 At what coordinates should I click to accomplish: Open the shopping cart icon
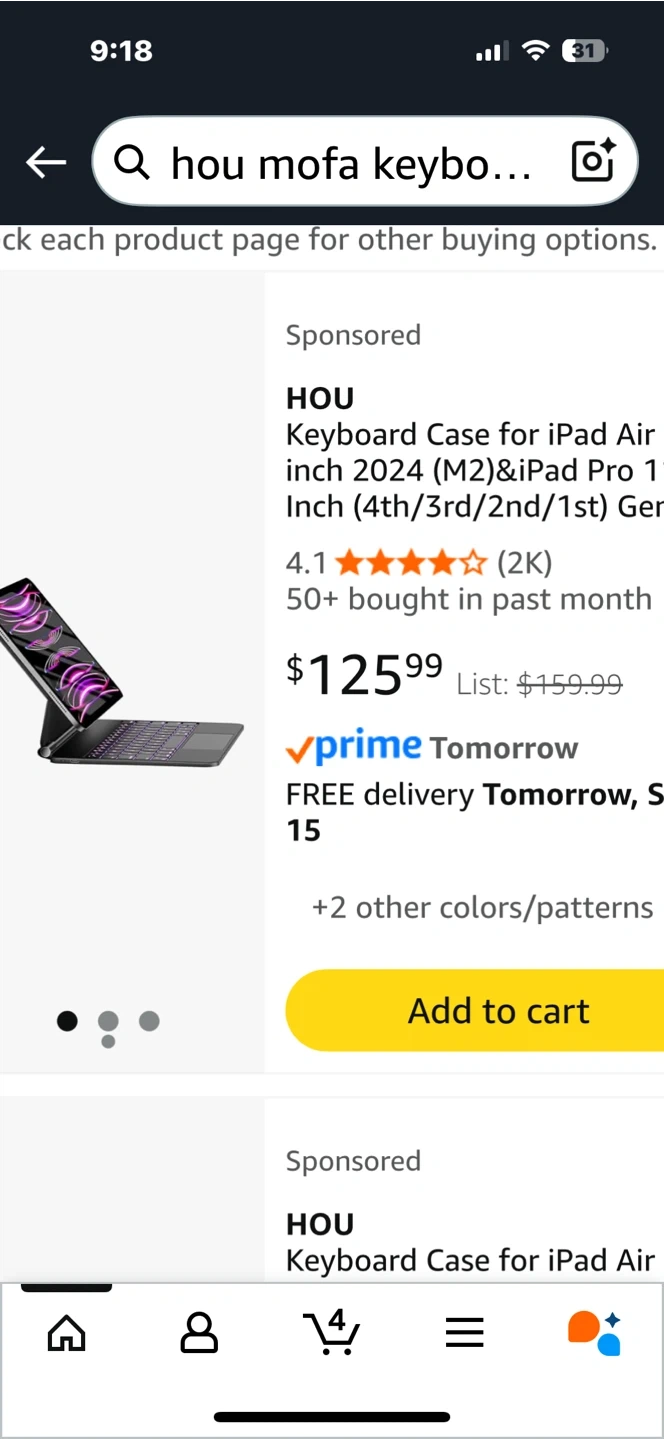pyautogui.click(x=331, y=1332)
